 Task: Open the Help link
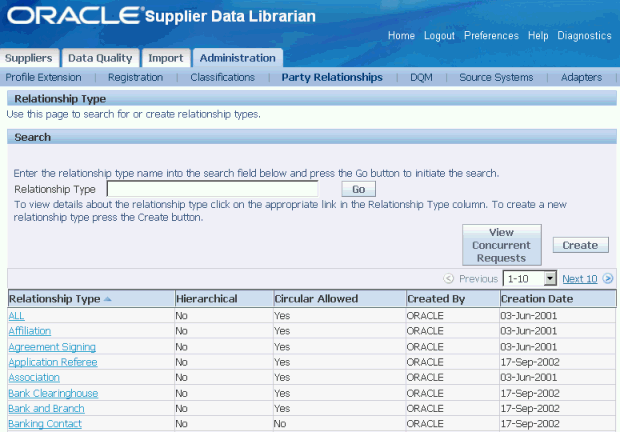coord(538,36)
